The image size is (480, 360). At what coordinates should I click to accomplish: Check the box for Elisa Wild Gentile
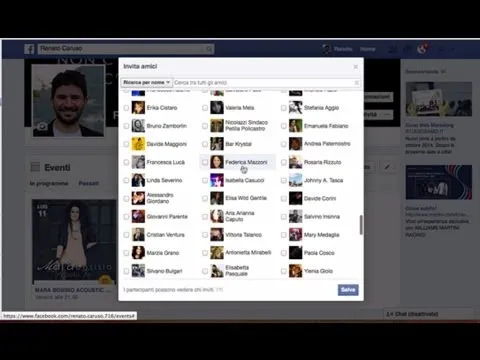[x=205, y=198]
